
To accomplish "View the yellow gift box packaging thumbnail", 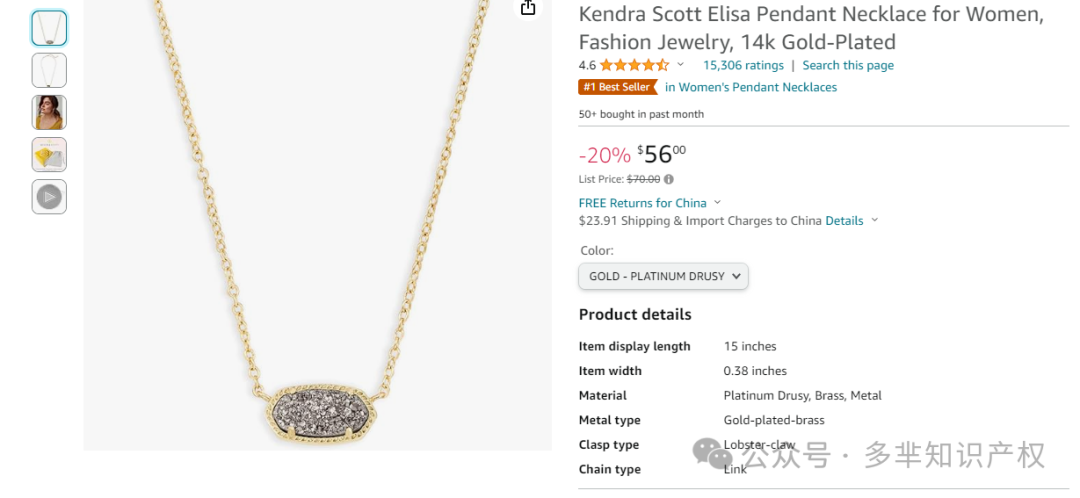I will click(49, 155).
